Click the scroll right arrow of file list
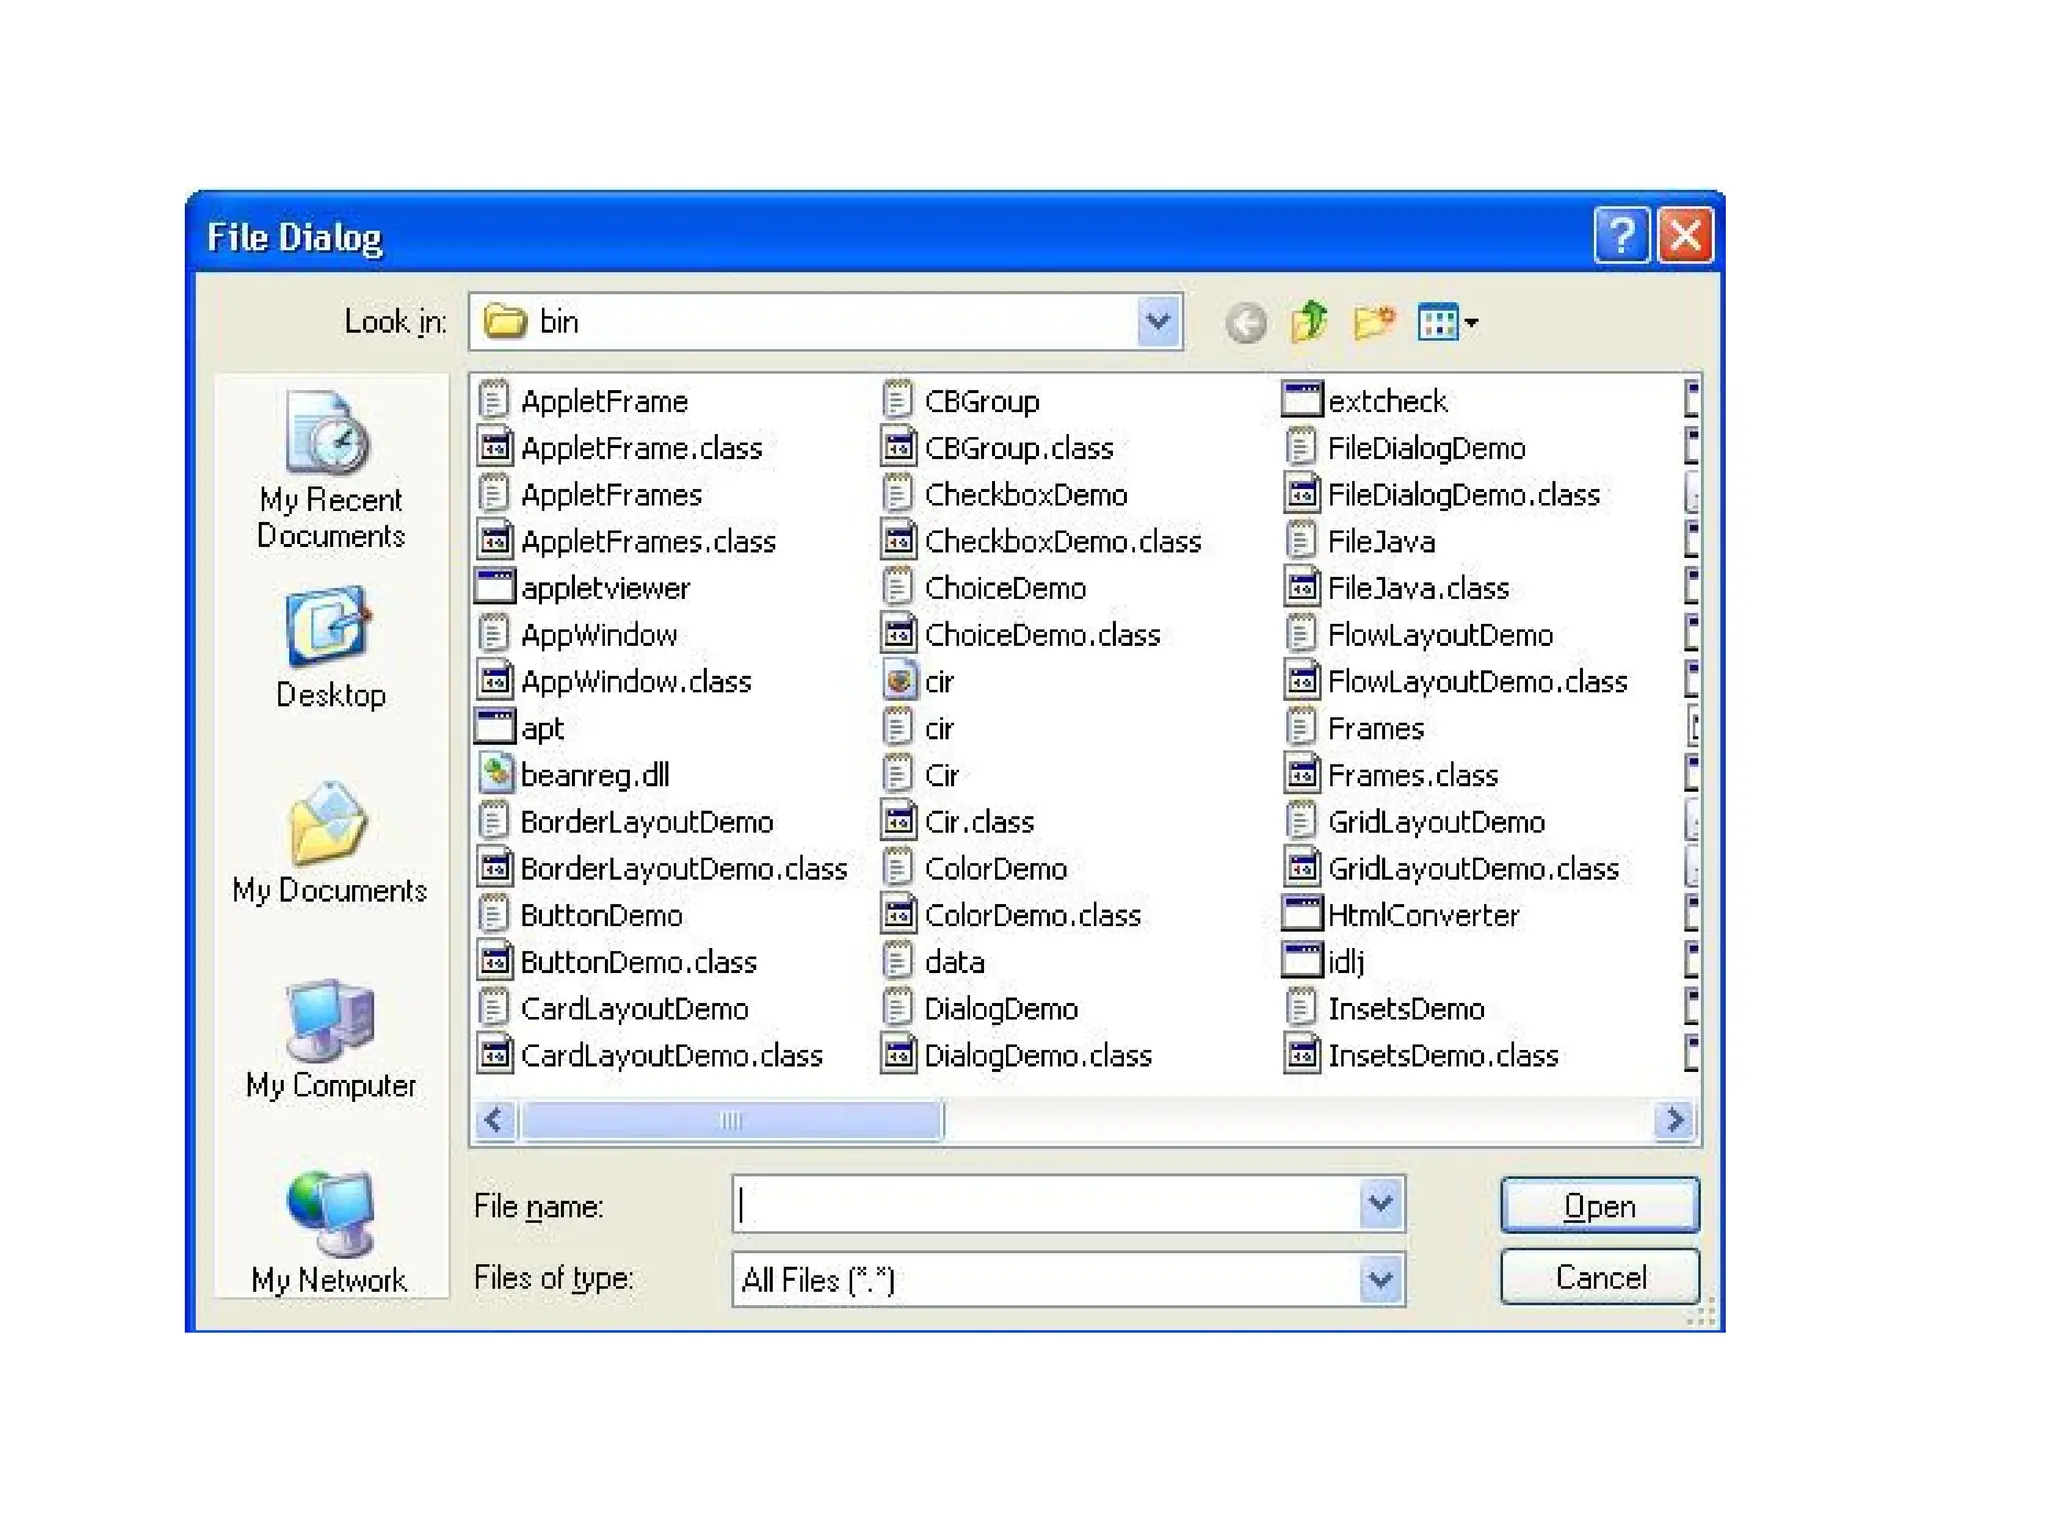Image resolution: width=2048 pixels, height=1536 pixels. 1675,1120
